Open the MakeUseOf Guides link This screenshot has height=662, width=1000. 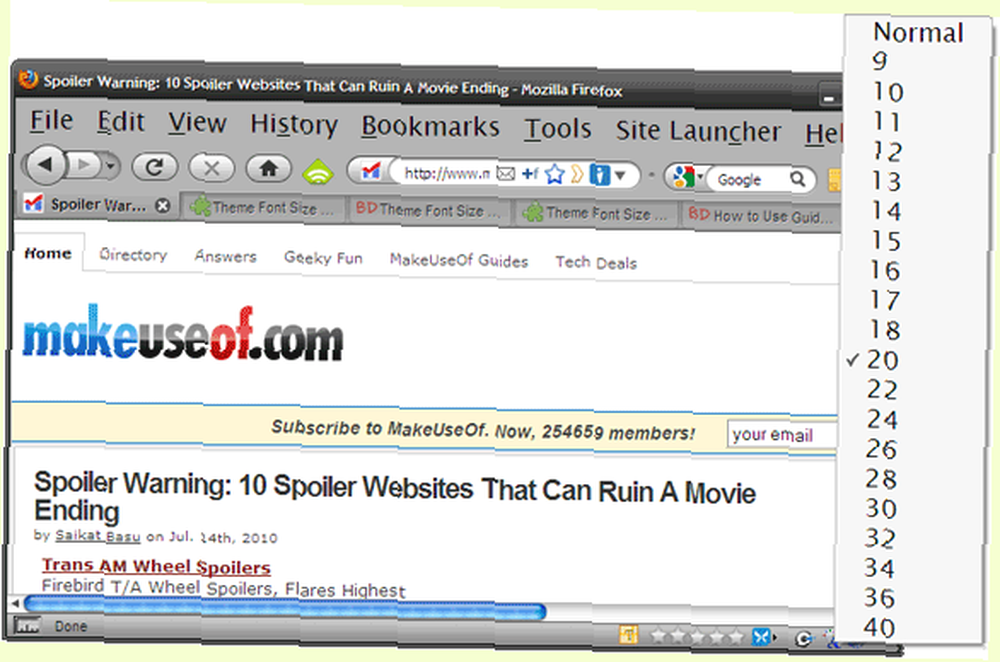point(459,260)
